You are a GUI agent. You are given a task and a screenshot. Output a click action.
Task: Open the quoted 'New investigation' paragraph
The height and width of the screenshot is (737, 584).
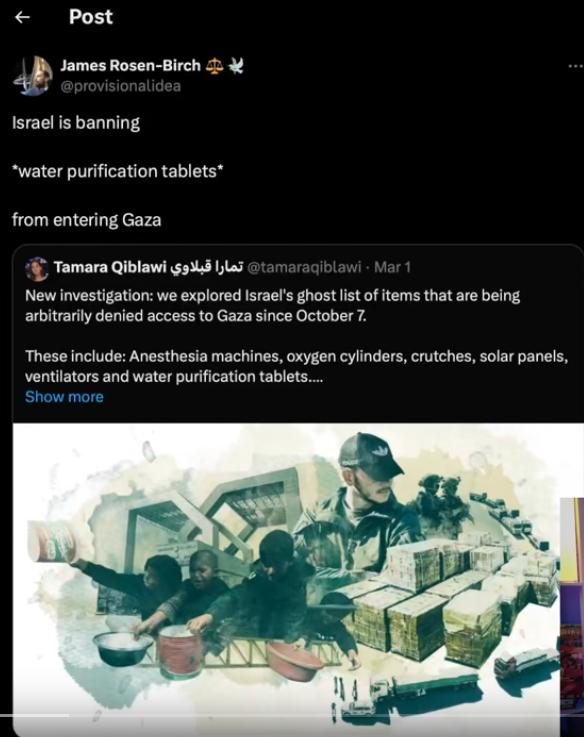(x=273, y=306)
